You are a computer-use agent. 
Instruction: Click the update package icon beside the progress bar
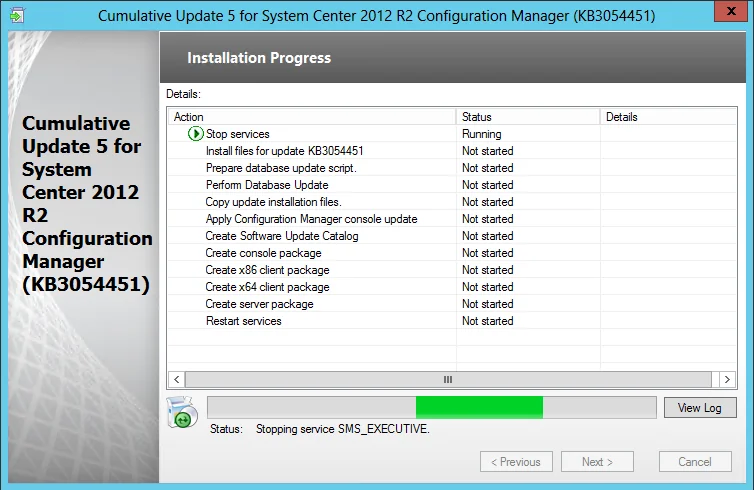pos(182,413)
